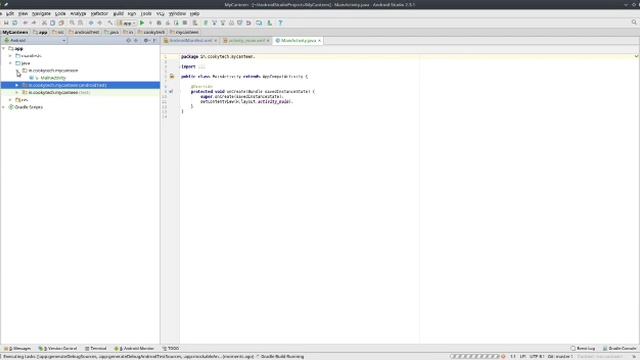
Task: Open the Event Log panel
Action: (582, 349)
